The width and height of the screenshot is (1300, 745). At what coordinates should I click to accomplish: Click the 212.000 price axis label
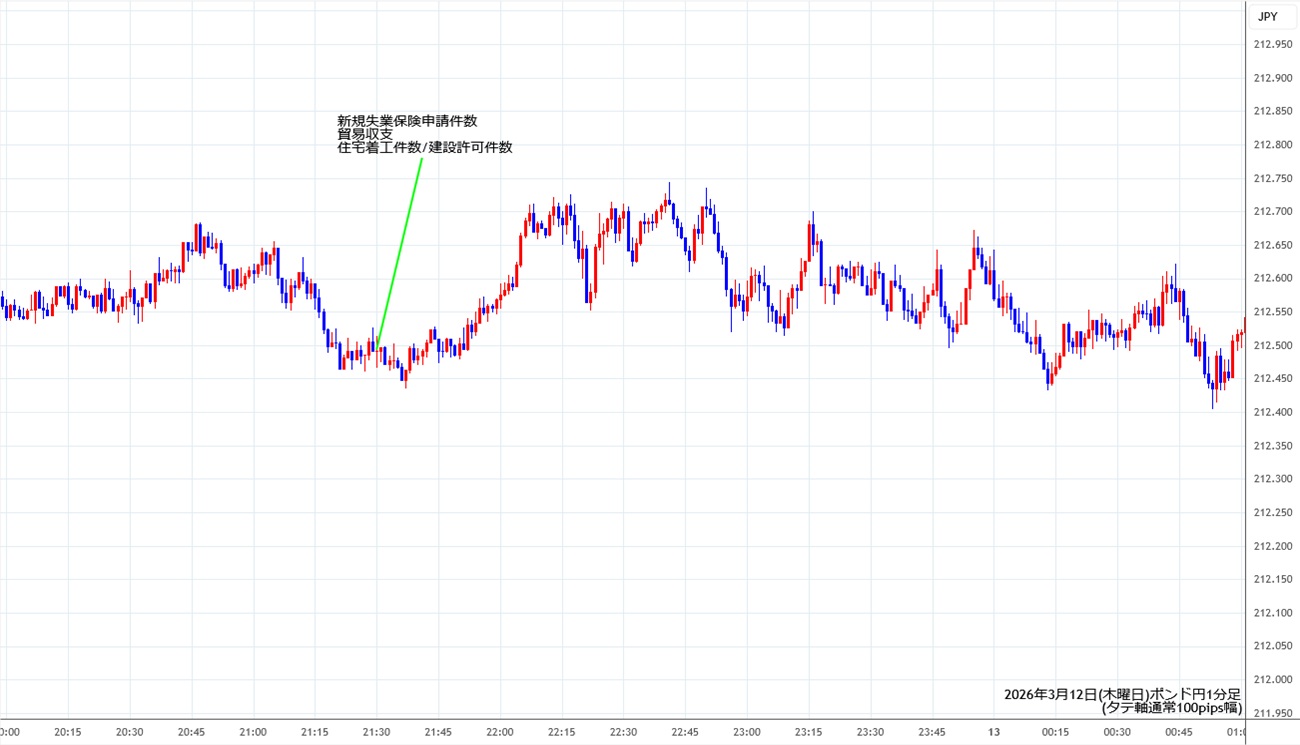tap(1272, 680)
